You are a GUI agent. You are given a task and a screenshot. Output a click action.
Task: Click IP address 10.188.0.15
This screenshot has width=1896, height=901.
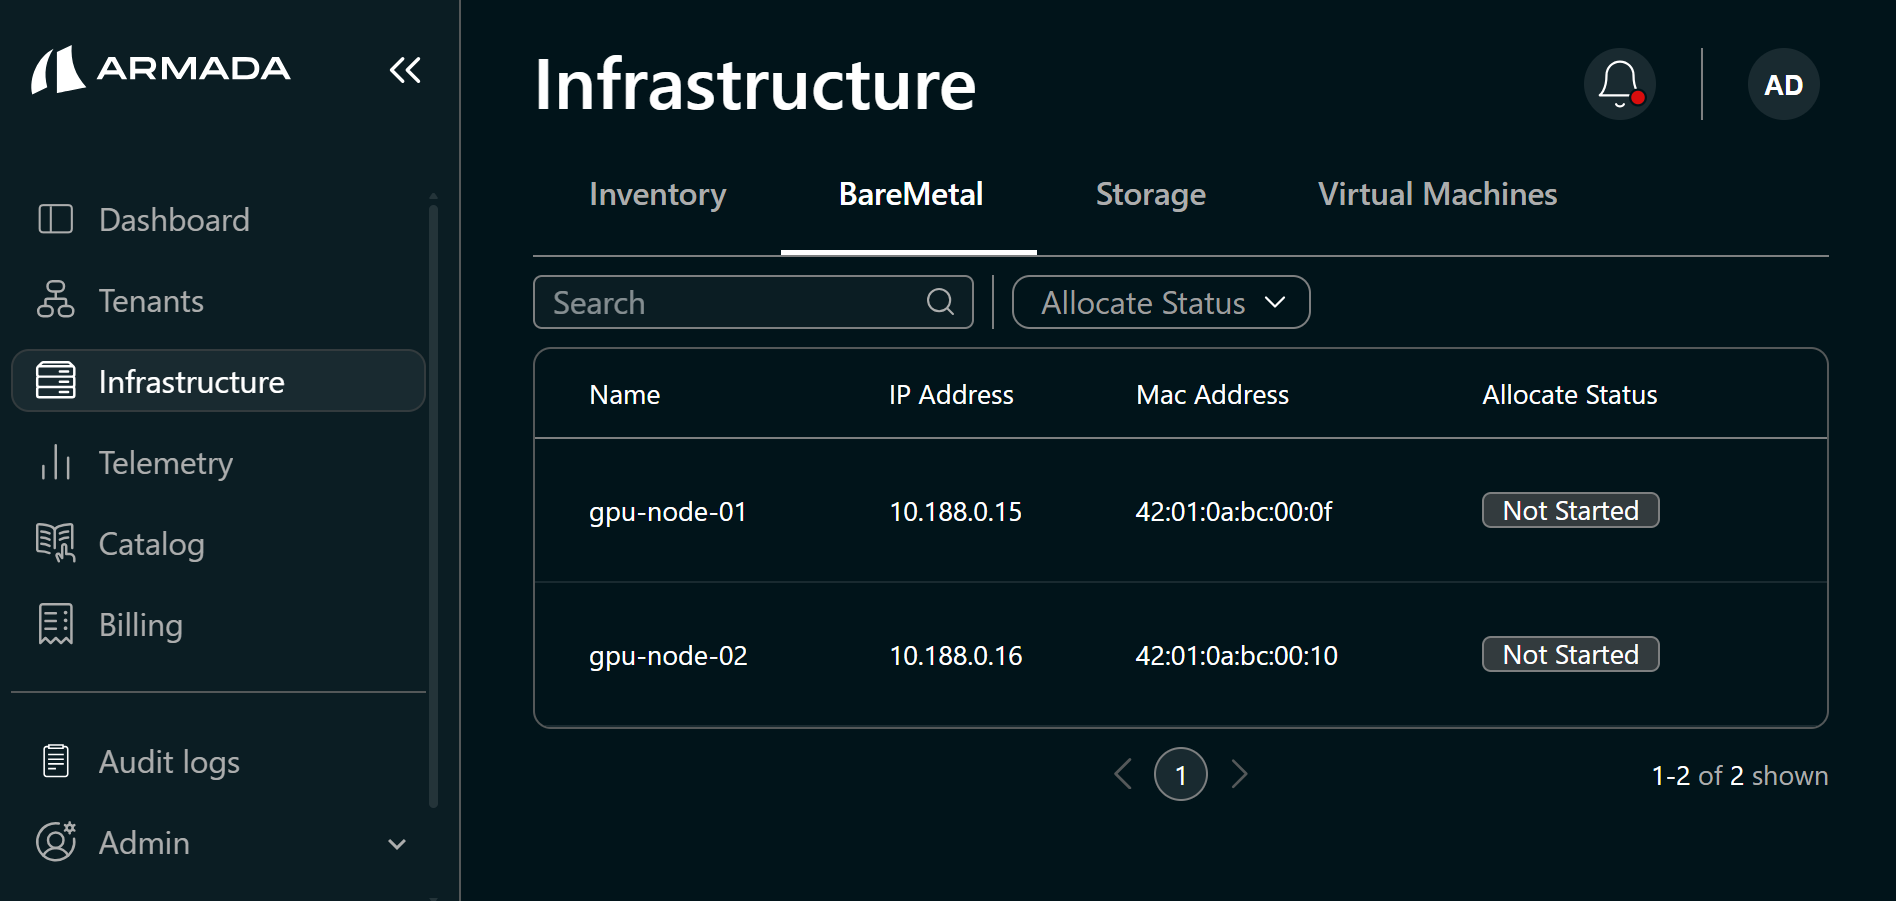[x=956, y=512]
